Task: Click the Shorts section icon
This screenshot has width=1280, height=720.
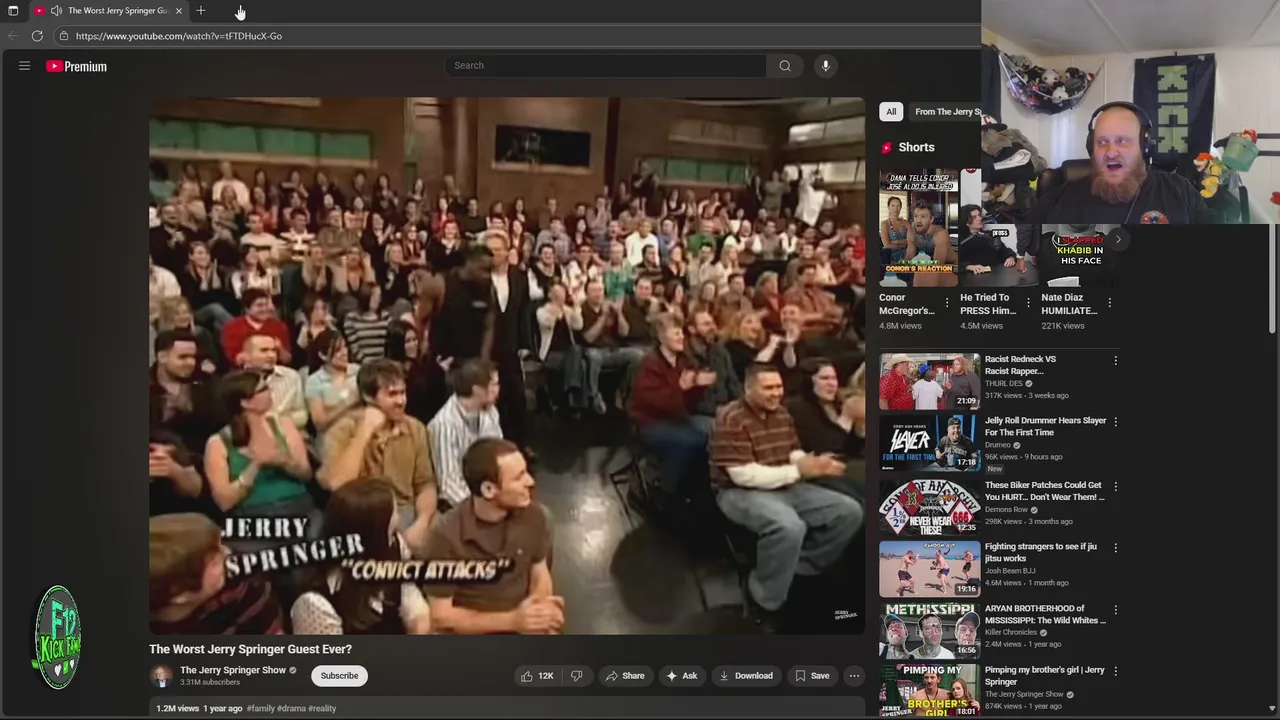Action: 886,147
